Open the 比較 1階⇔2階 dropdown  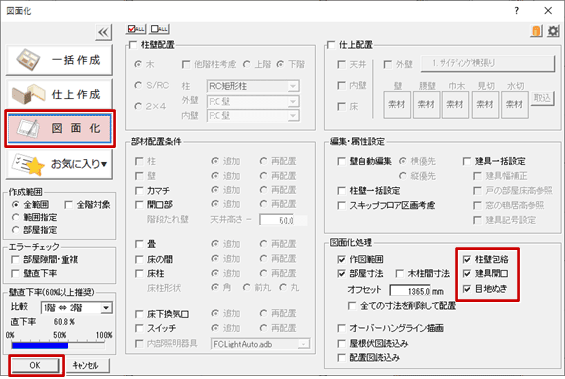click(x=76, y=308)
